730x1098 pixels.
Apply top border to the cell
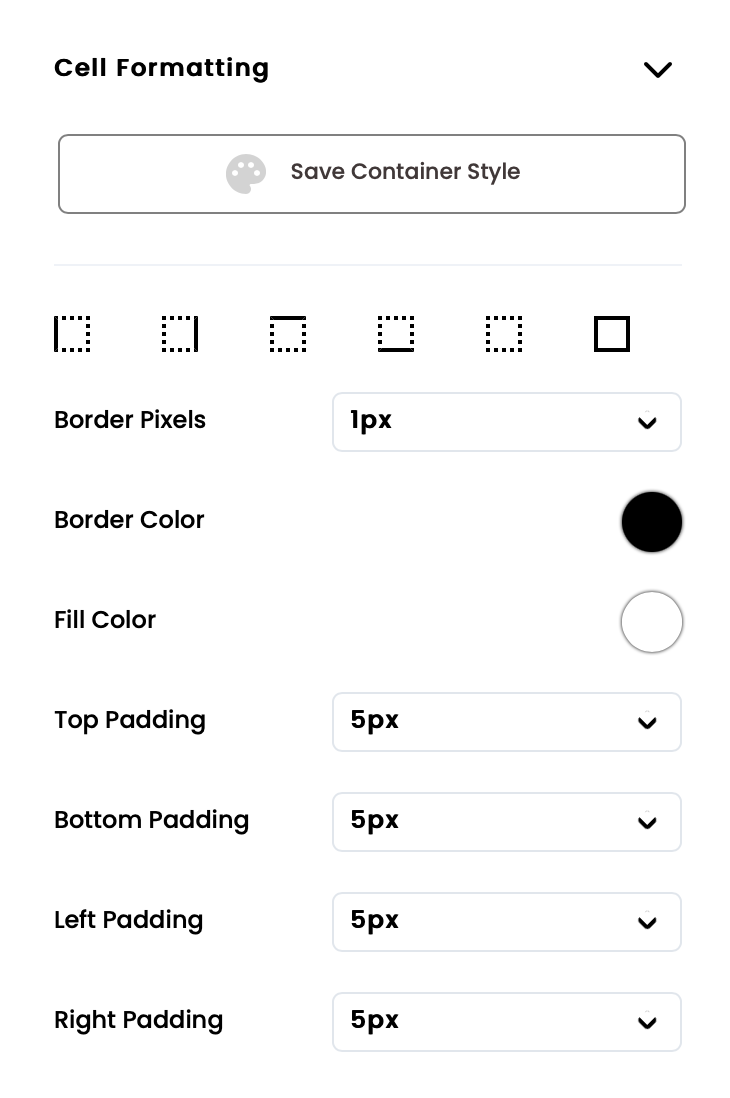(x=288, y=334)
